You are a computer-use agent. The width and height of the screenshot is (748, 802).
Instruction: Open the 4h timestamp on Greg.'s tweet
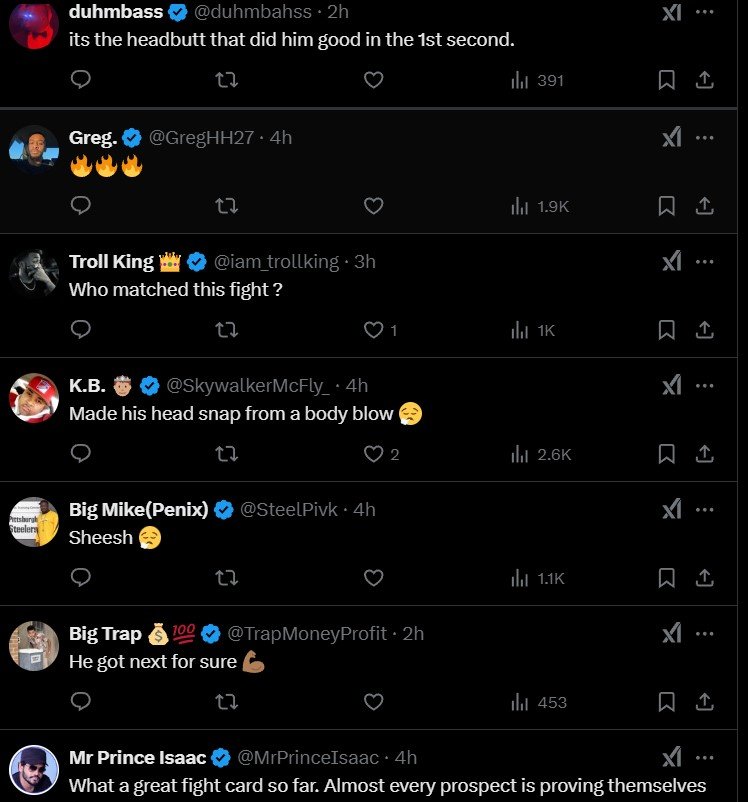281,138
